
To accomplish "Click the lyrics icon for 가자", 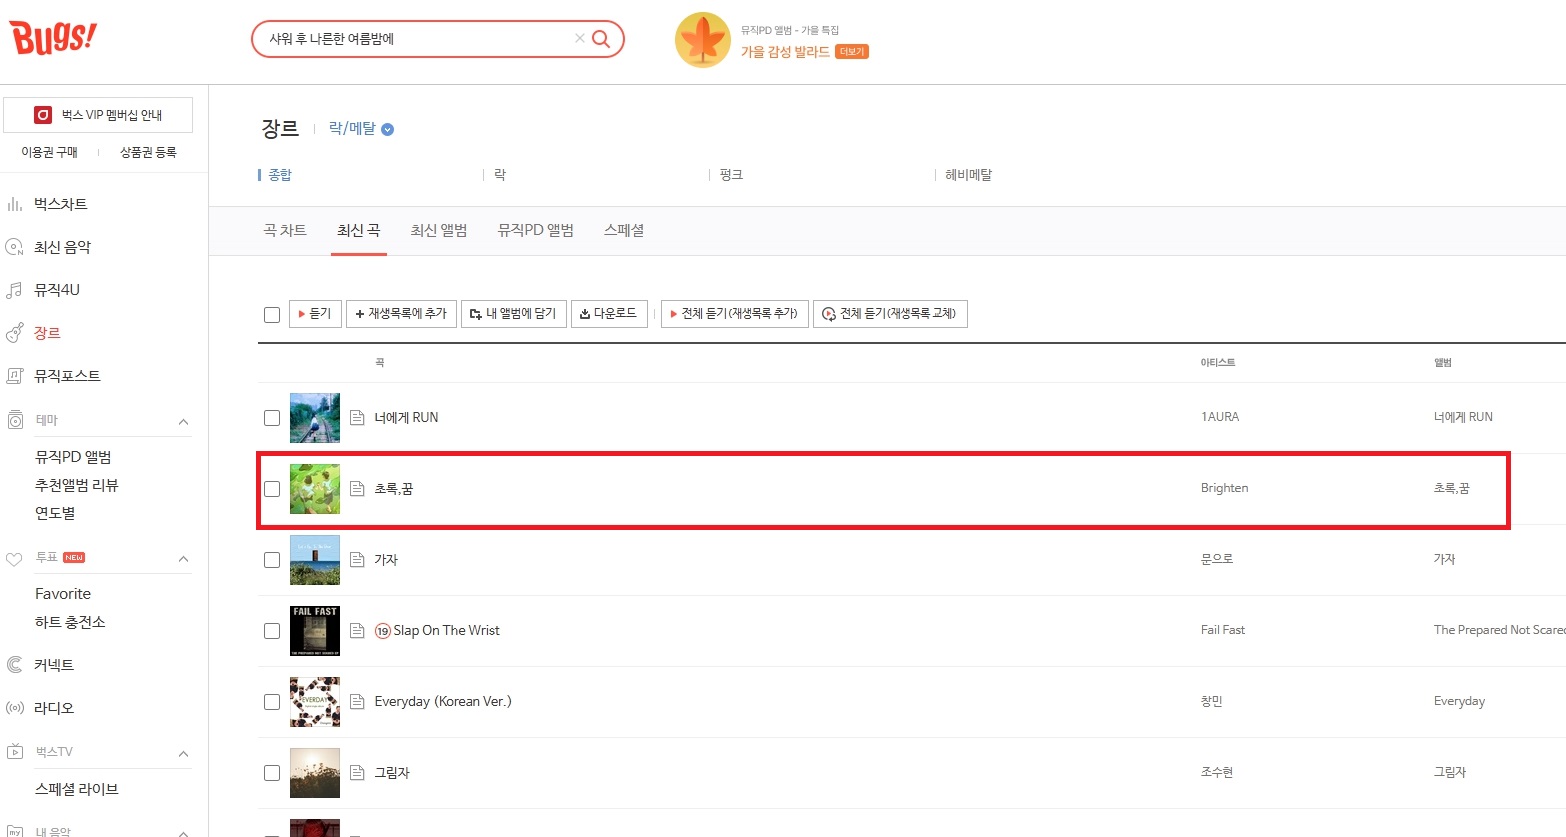I will click(x=357, y=560).
